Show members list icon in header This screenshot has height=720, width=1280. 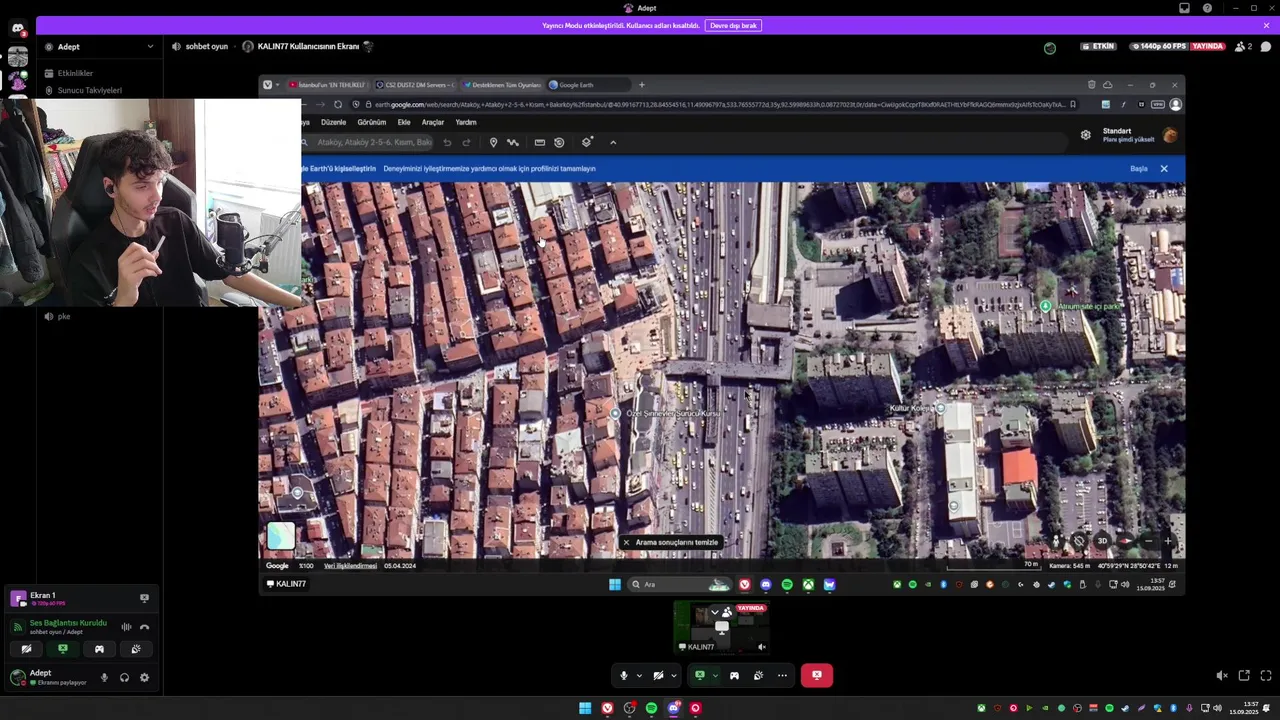[x=1244, y=46]
